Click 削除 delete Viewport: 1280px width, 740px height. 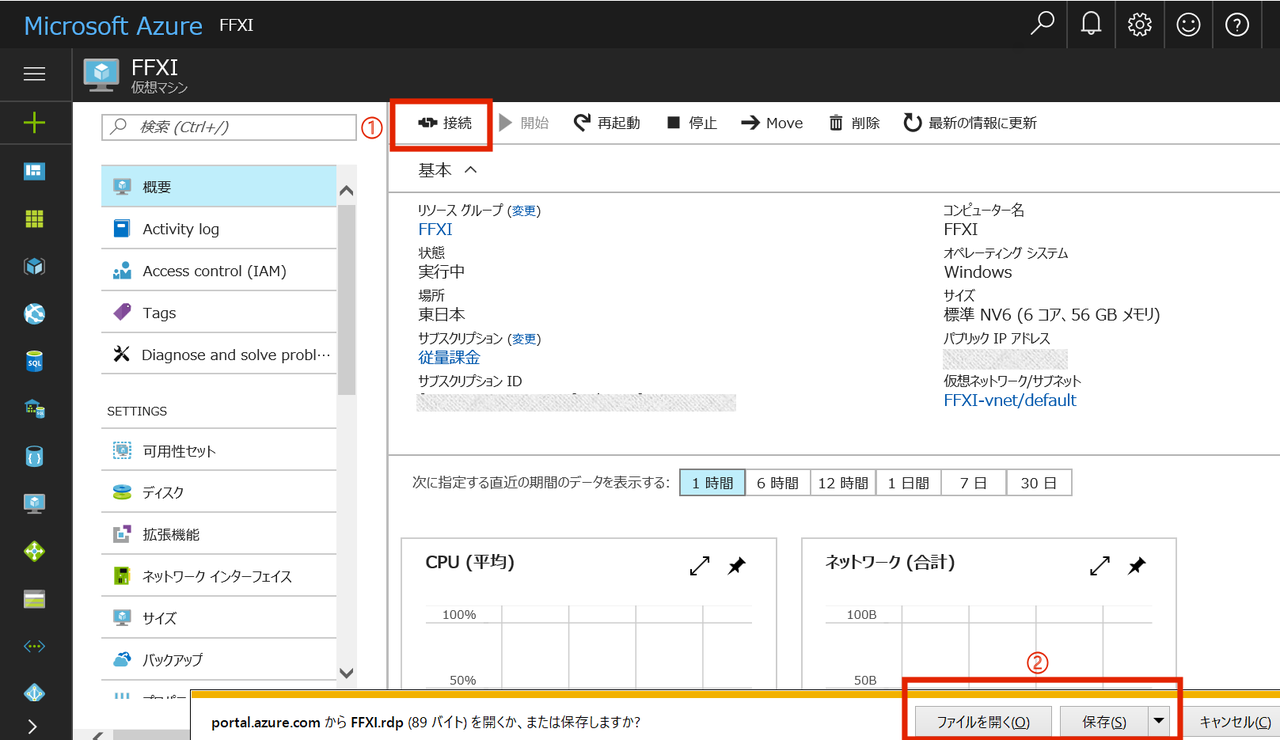pyautogui.click(x=854, y=123)
